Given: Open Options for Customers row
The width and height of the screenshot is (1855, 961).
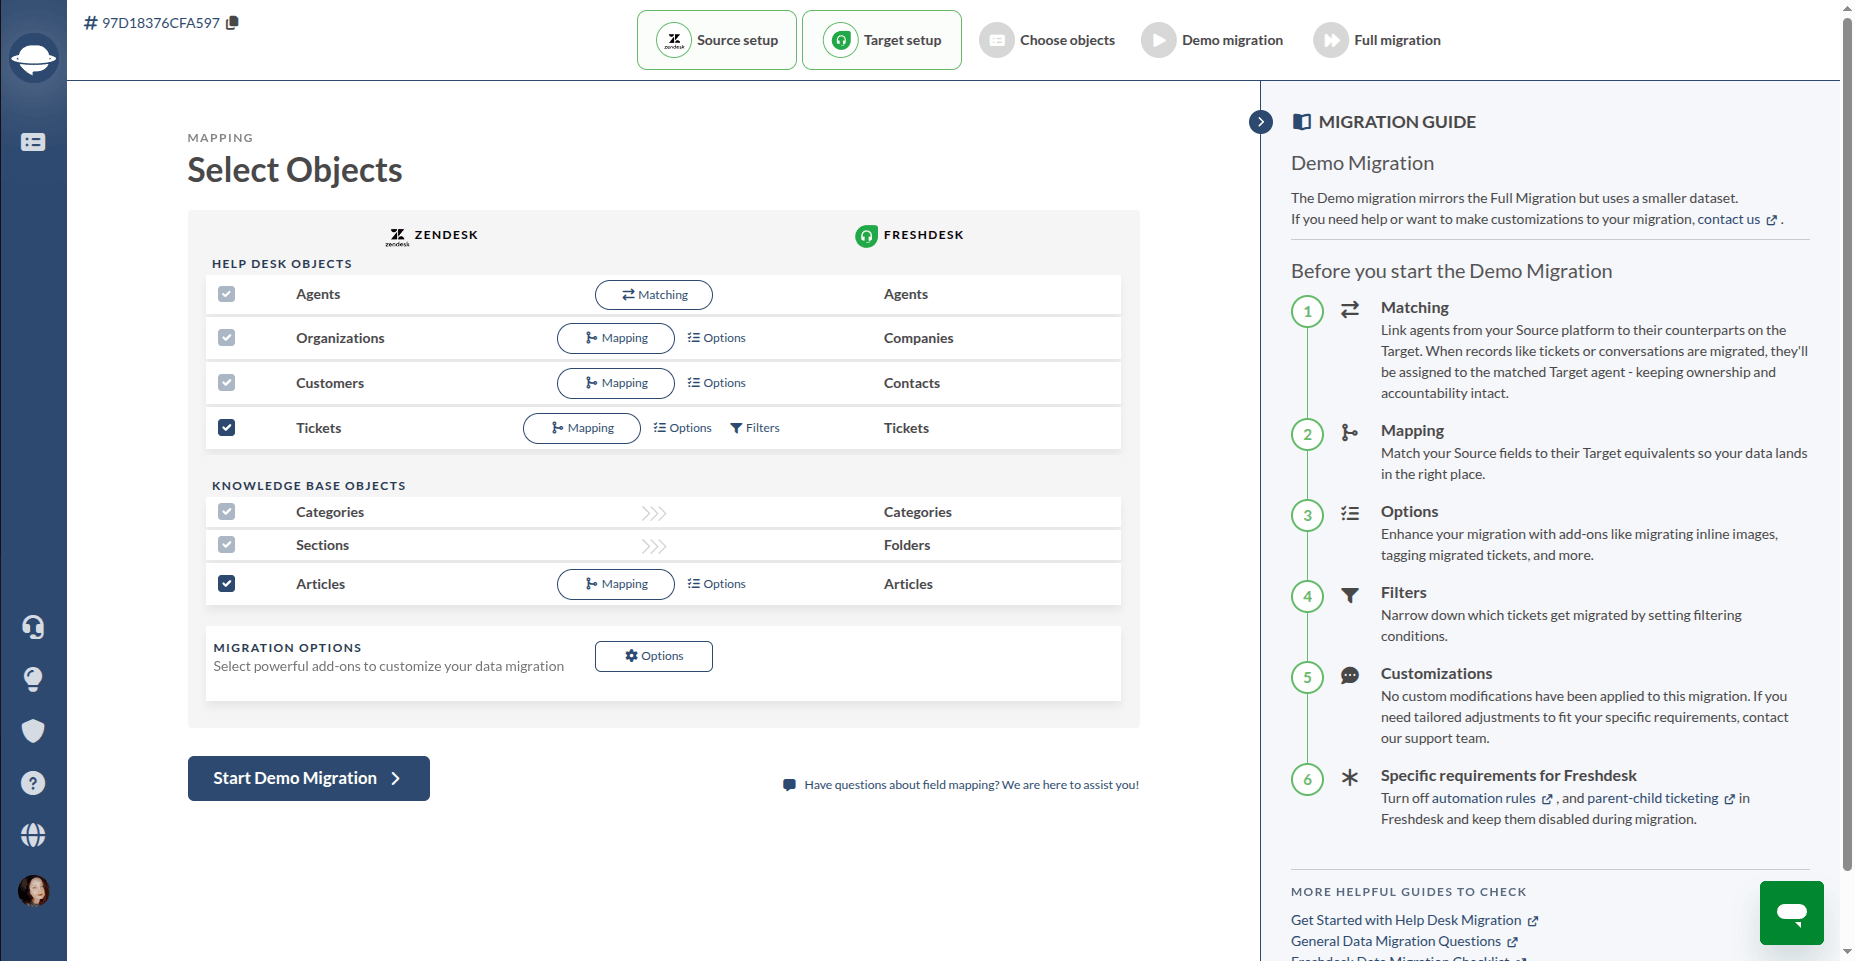Looking at the screenshot, I should coord(716,384).
